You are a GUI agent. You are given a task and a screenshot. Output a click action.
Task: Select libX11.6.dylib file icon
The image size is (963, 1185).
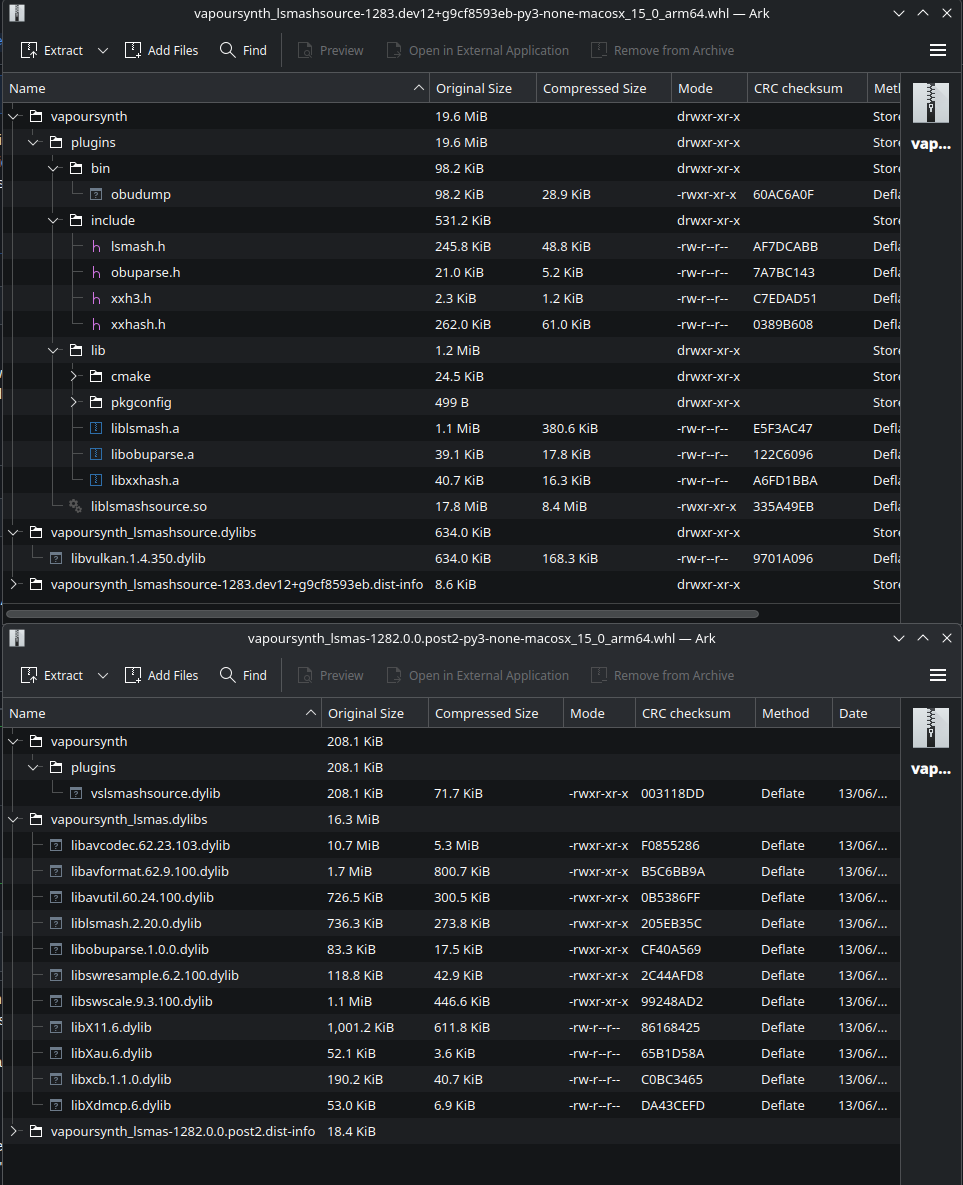(x=56, y=1028)
